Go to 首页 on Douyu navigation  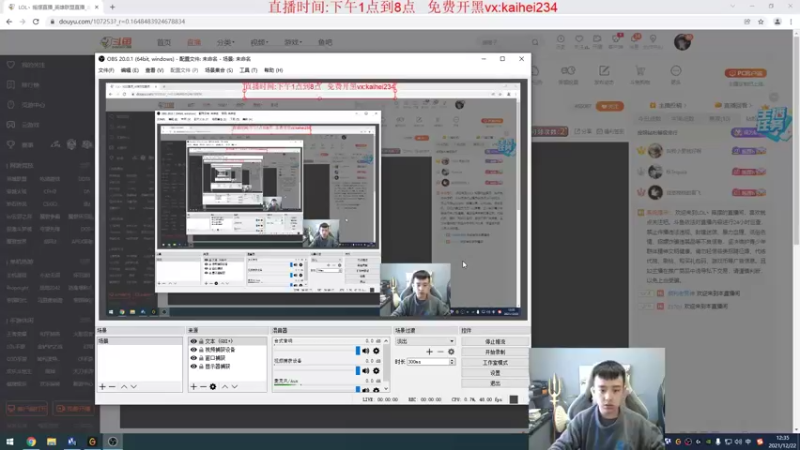[x=164, y=42]
